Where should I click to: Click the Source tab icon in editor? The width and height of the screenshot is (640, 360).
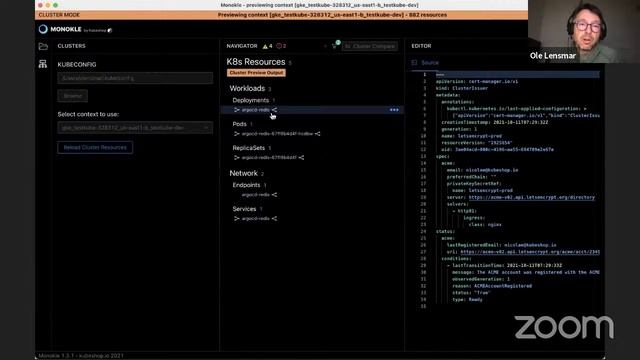[414, 62]
